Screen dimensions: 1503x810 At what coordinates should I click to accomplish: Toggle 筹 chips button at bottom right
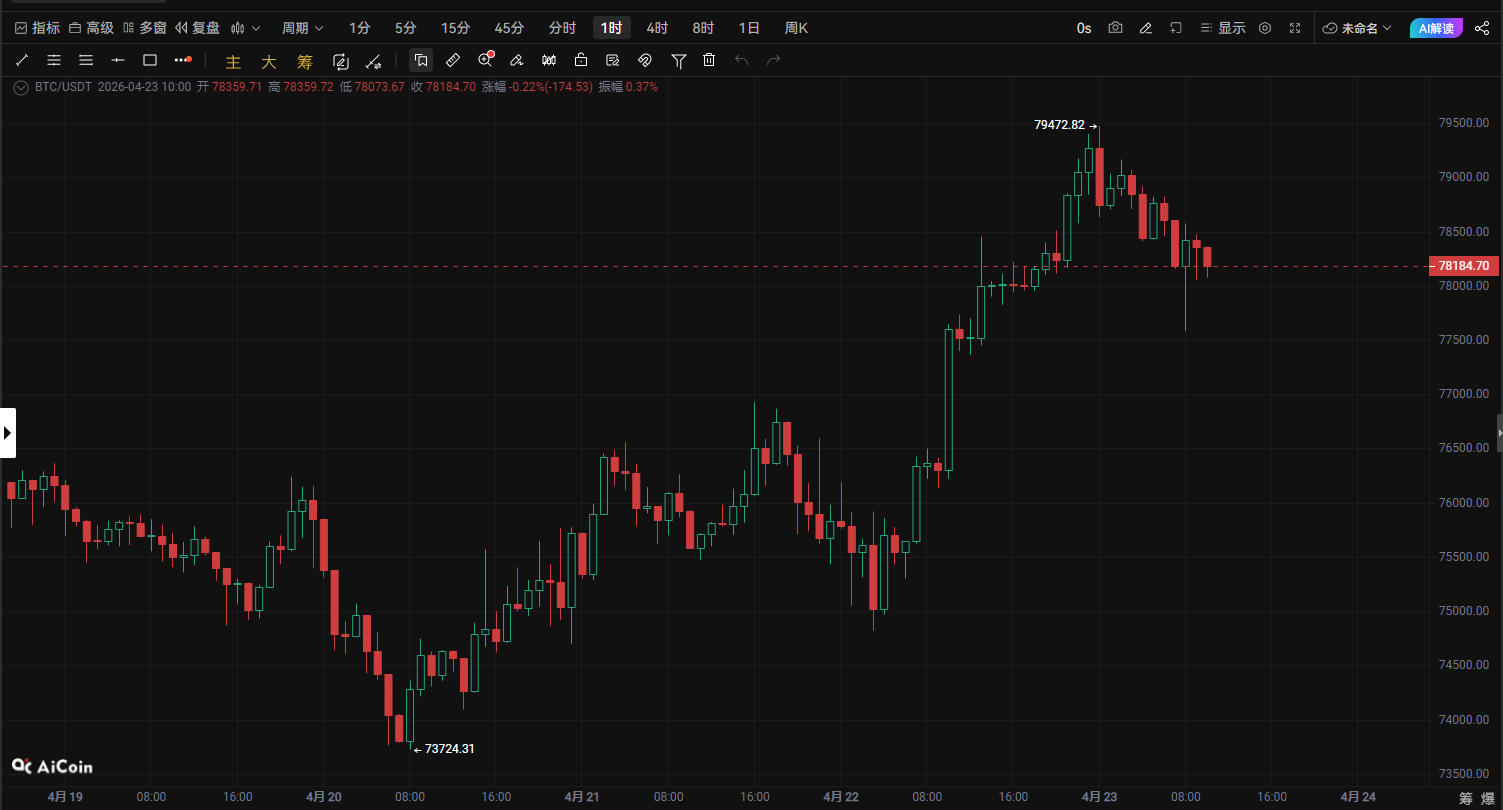point(1465,798)
